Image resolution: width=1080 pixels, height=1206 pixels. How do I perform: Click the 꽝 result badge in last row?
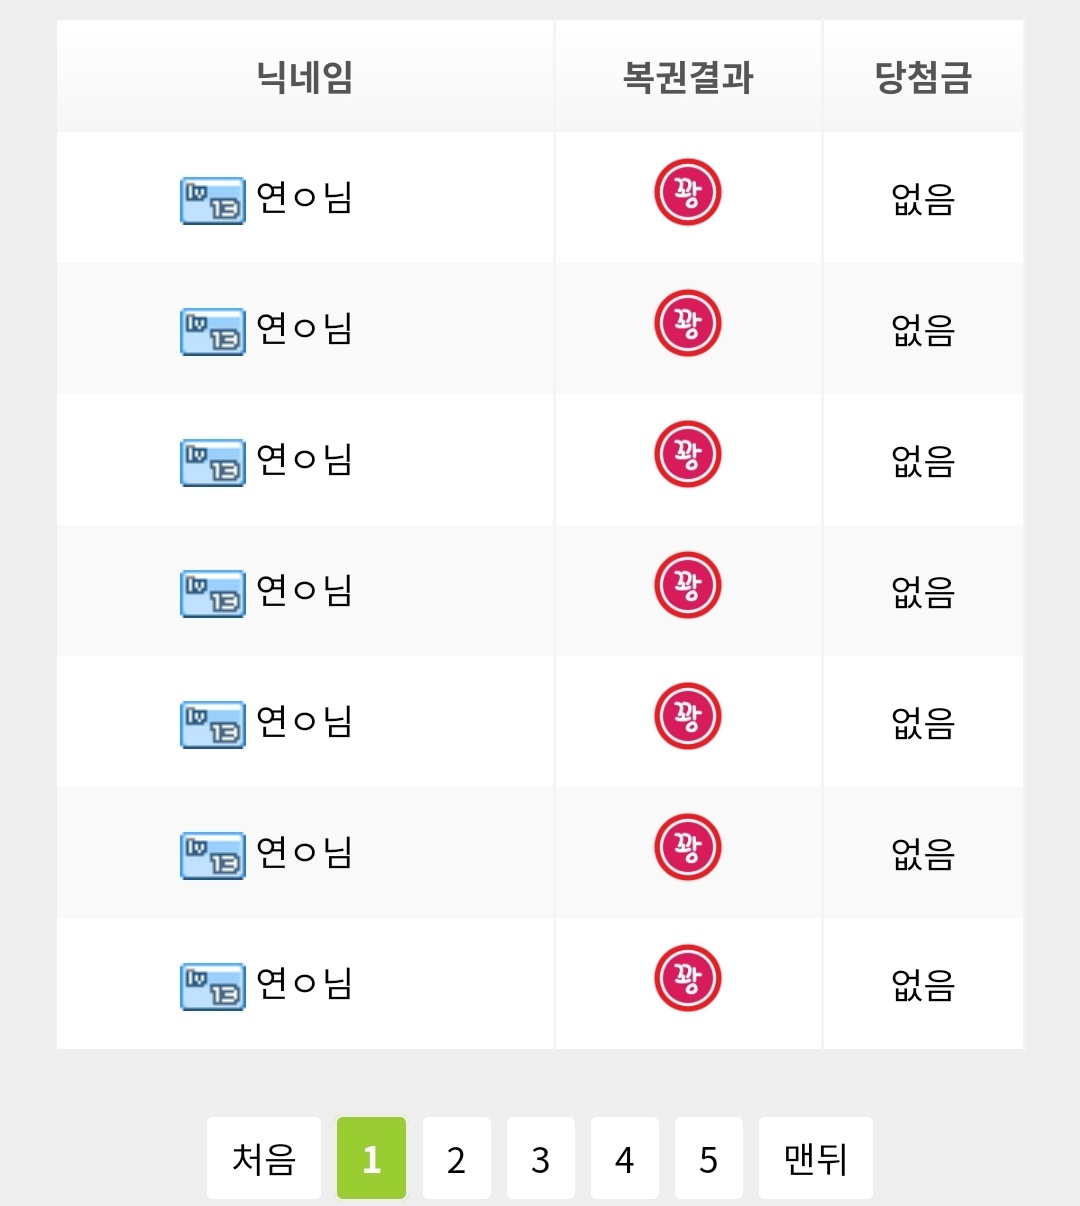coord(688,979)
